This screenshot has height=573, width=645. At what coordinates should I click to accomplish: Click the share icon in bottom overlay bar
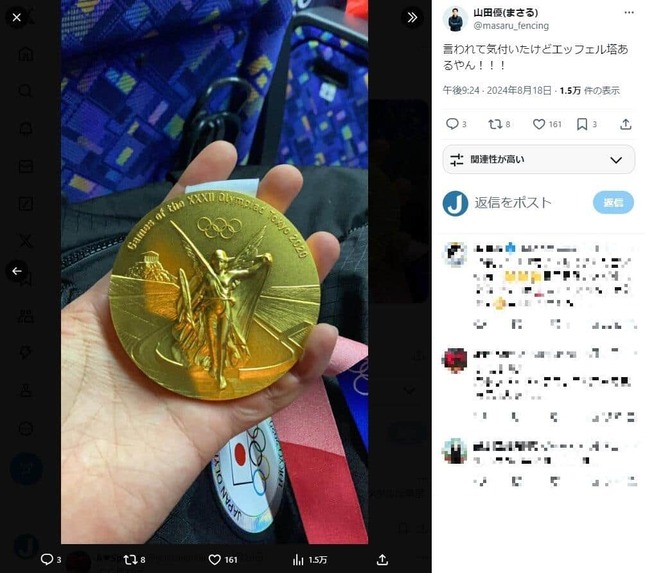pos(382,559)
